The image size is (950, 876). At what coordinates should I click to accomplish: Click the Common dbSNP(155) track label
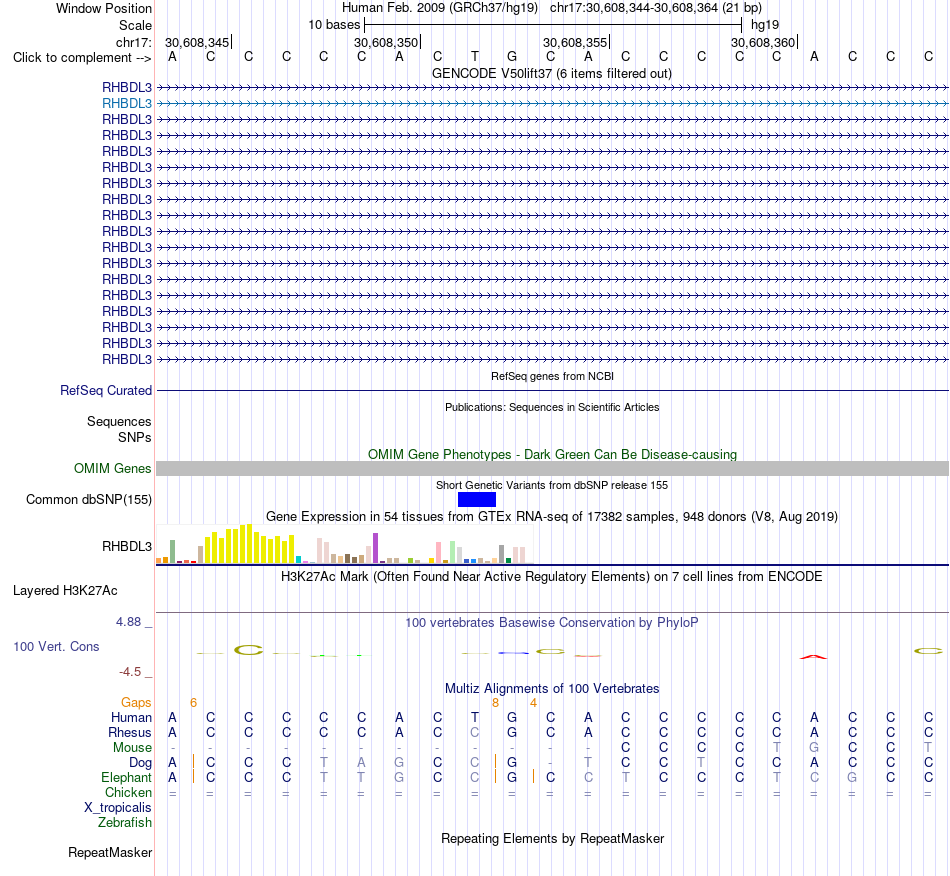click(x=88, y=500)
